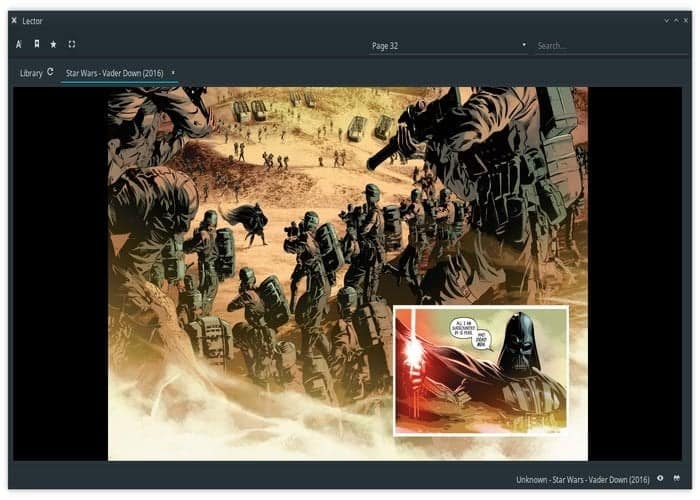Close the Star Wars - Vader Down tab
Image resolution: width=700 pixels, height=500 pixels.
[173, 72]
